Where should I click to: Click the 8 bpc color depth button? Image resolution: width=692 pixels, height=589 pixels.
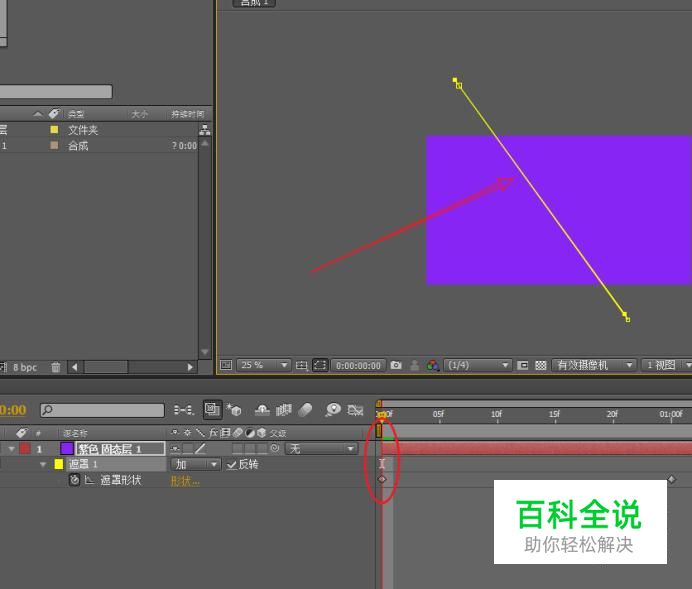tap(24, 367)
